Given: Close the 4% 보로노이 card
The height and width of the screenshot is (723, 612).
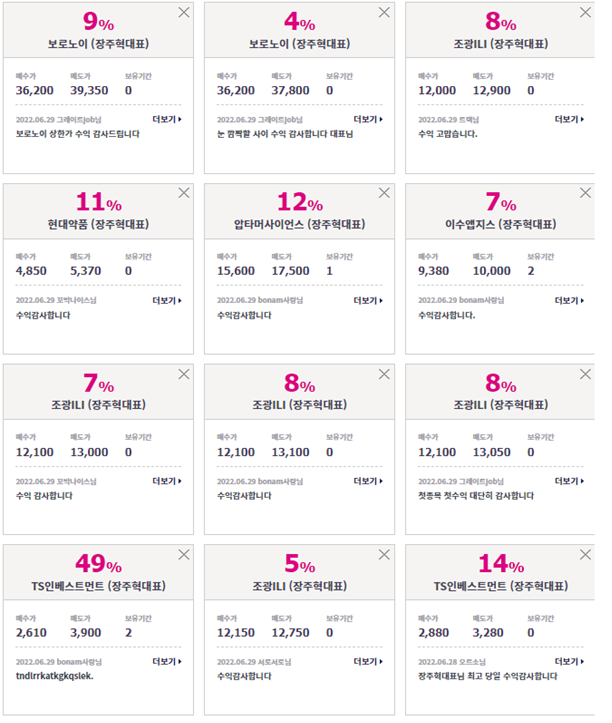Looking at the screenshot, I should (x=384, y=12).
